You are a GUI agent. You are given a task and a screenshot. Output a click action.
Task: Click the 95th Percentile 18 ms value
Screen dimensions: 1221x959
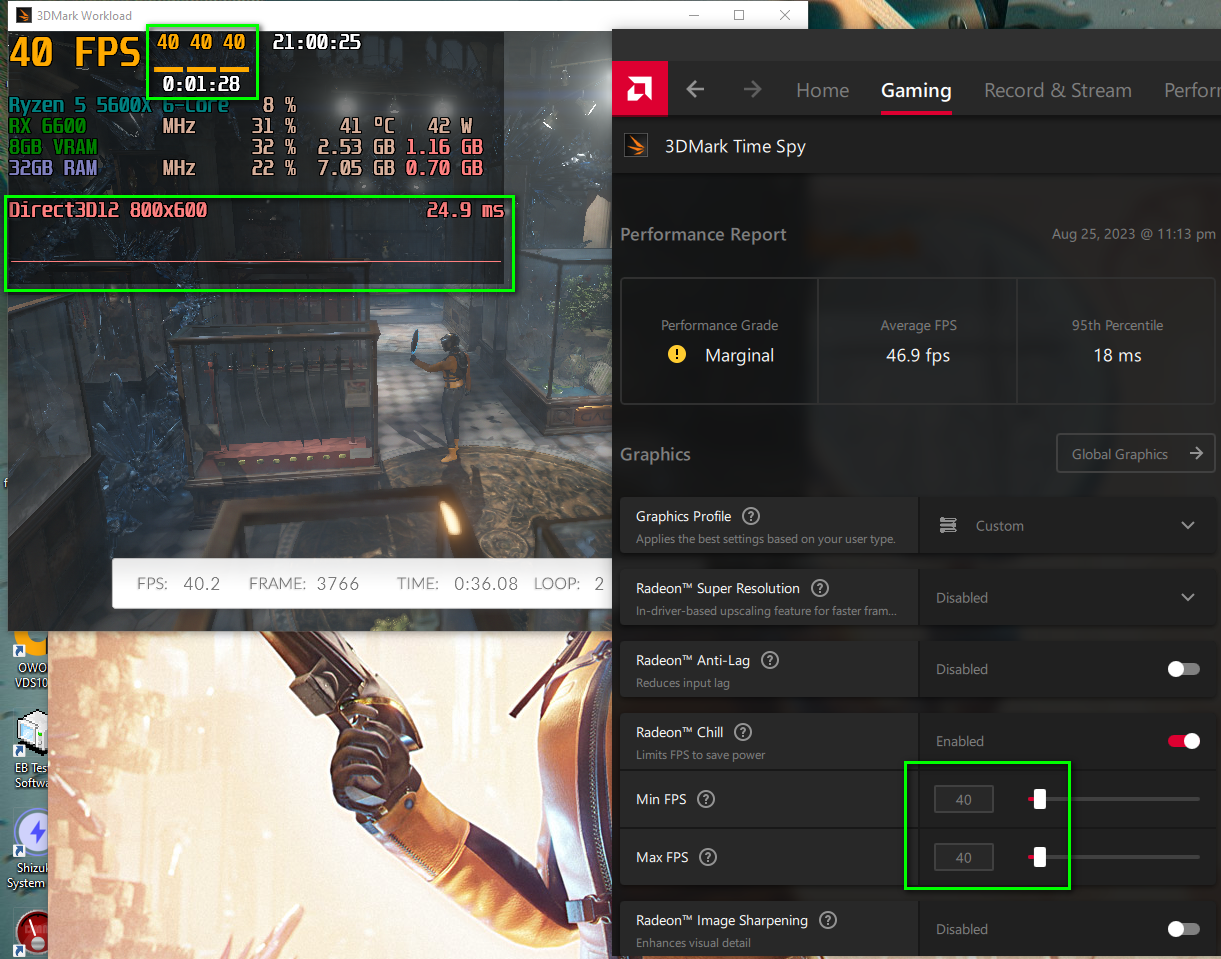[1117, 355]
